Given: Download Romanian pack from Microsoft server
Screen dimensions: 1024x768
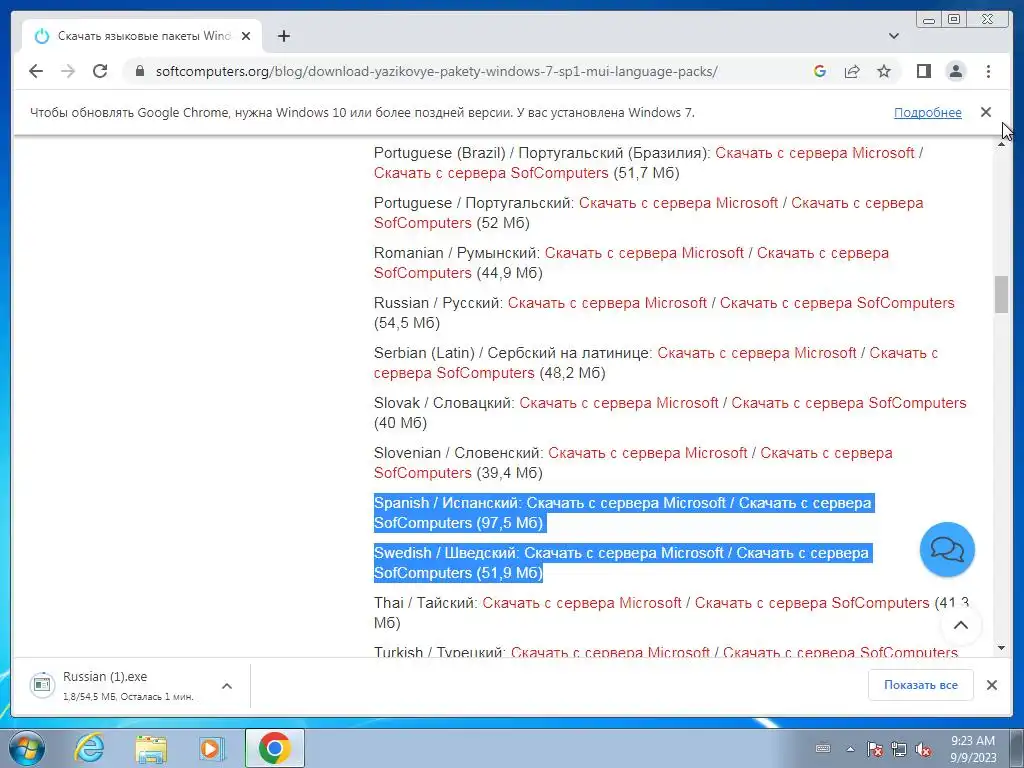Looking at the screenshot, I should (x=644, y=253).
